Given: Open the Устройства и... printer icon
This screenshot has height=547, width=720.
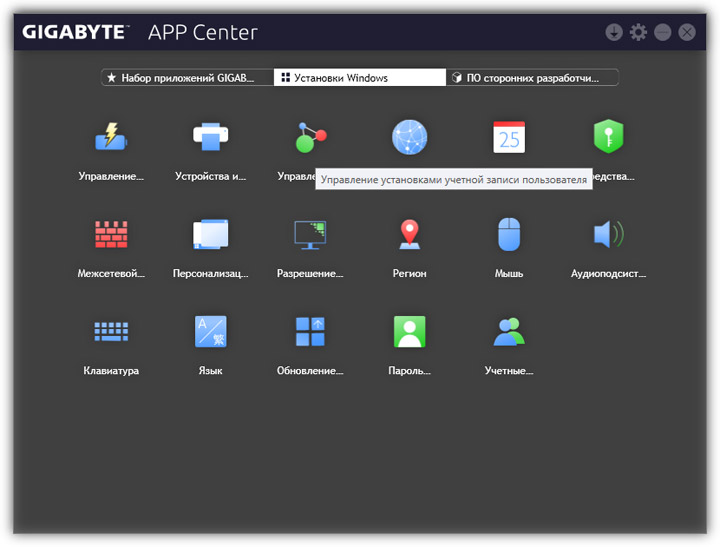Looking at the screenshot, I should [210, 136].
